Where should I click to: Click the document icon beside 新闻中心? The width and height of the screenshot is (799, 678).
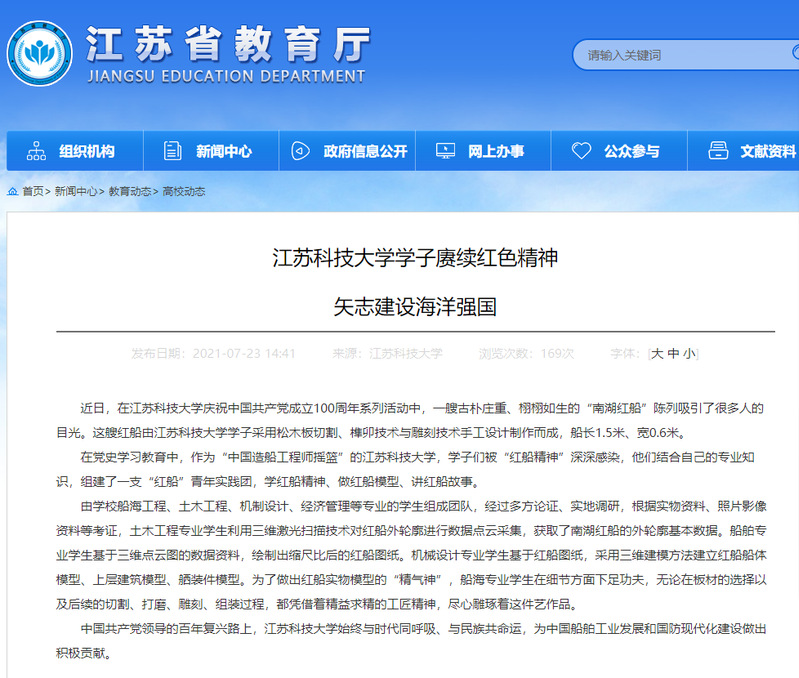click(x=173, y=151)
